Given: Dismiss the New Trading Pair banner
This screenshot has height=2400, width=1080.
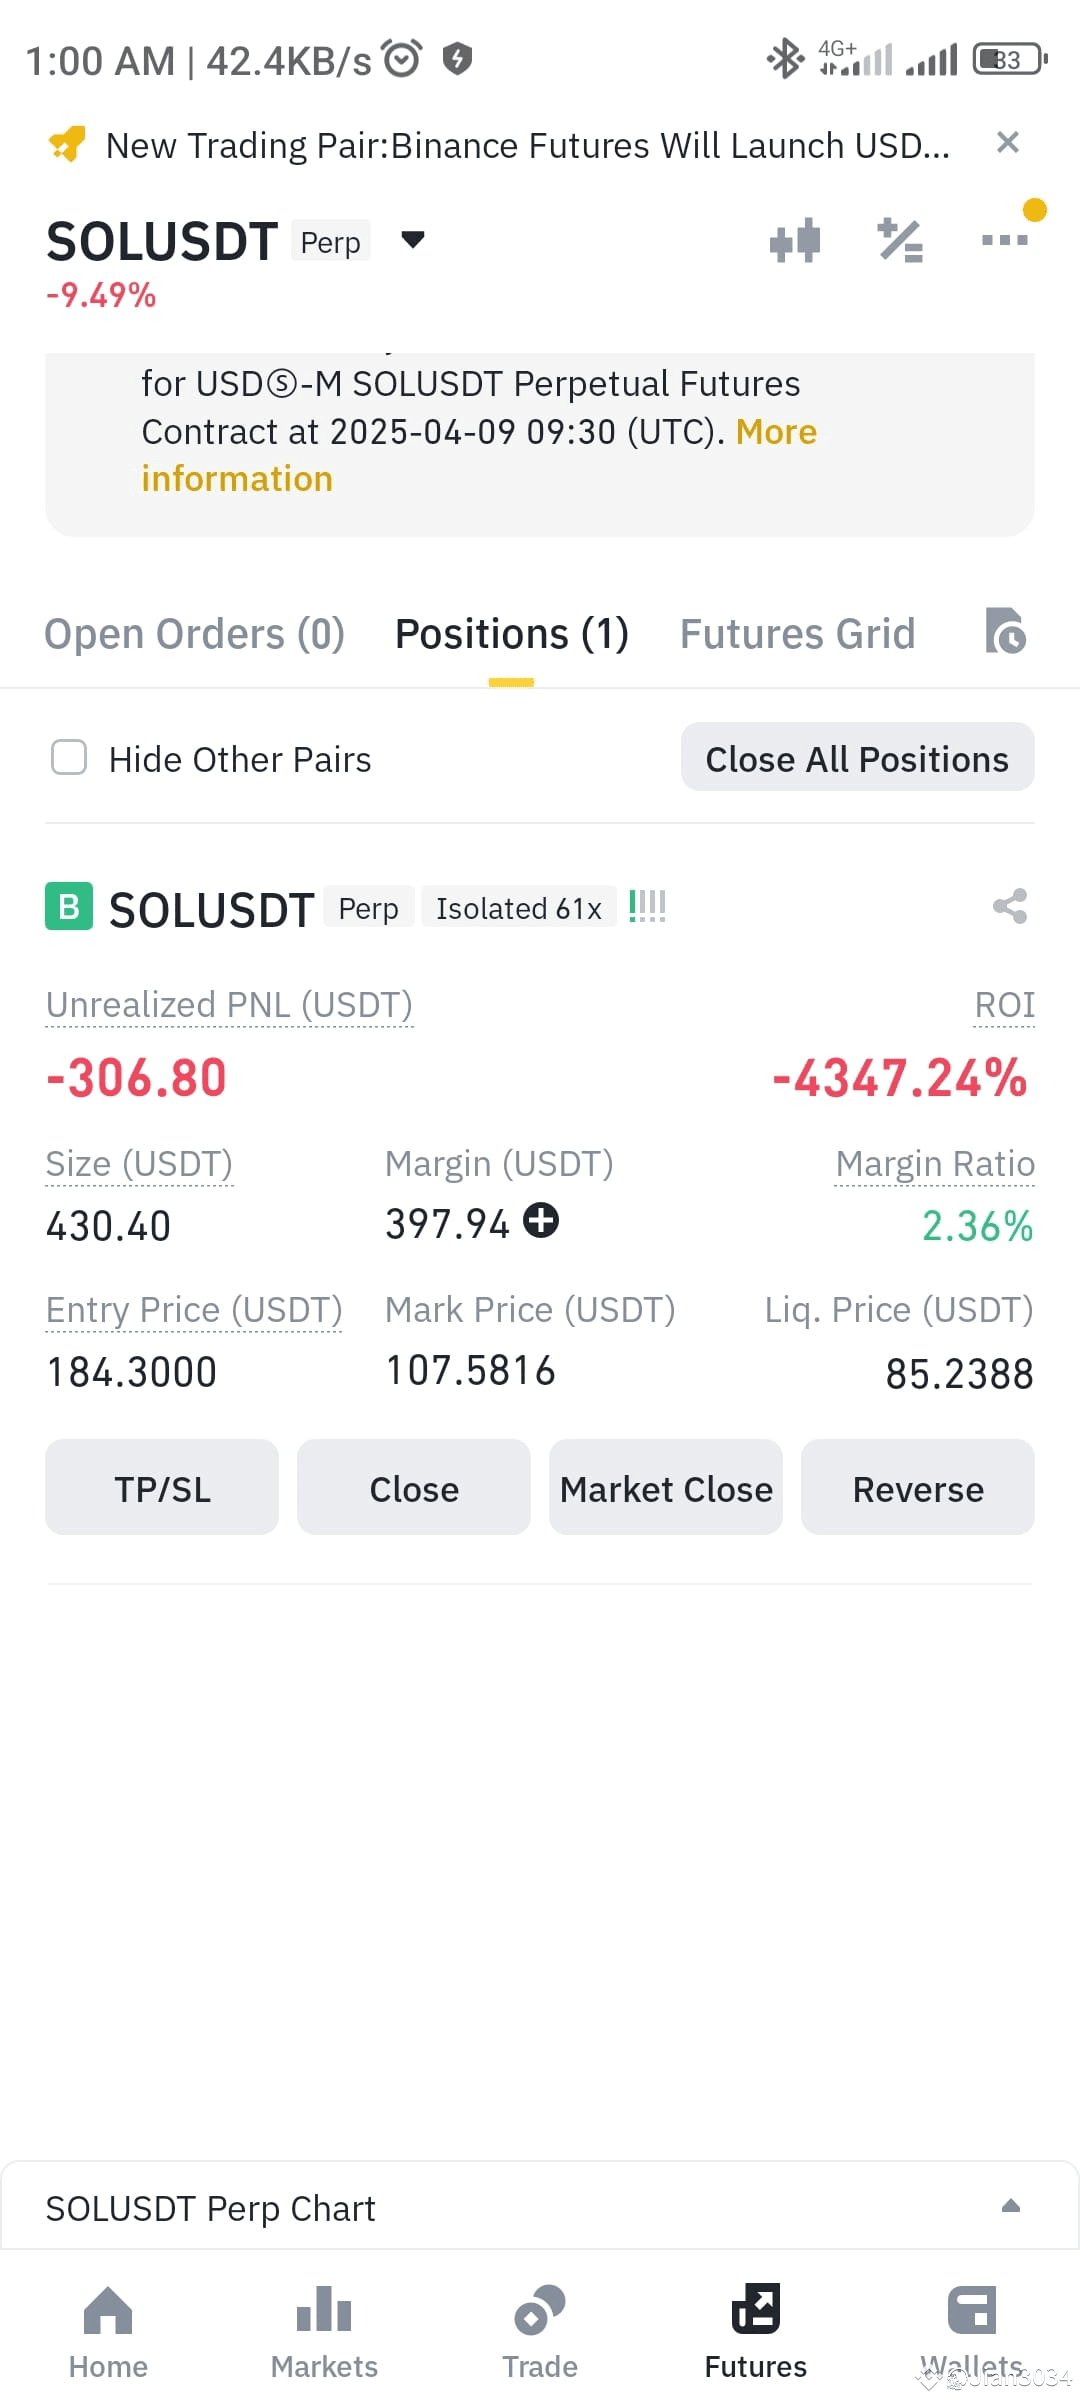Looking at the screenshot, I should (1008, 143).
